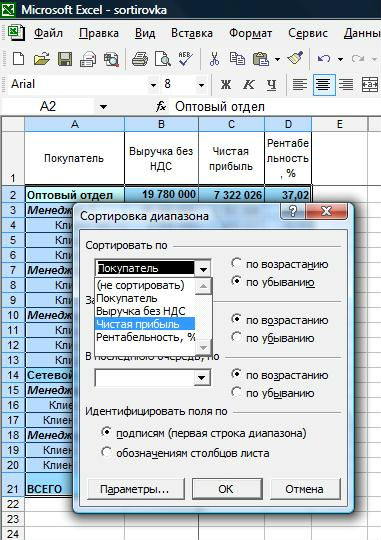
Task: Run spell check ABC icon
Action: [186, 59]
